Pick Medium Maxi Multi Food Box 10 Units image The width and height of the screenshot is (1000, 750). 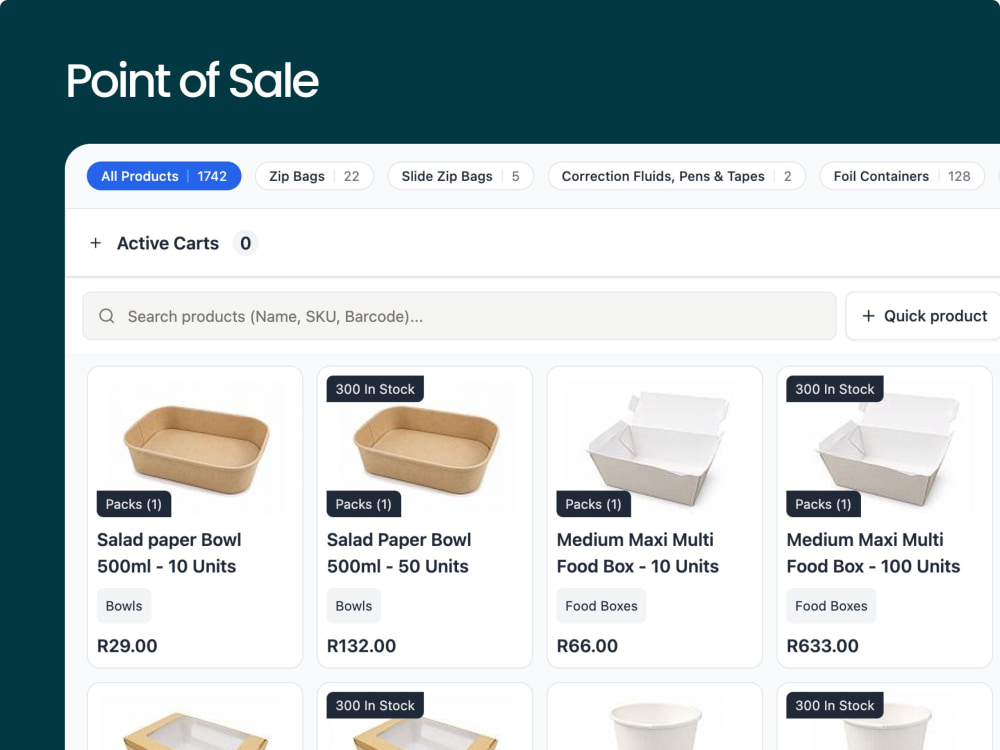(655, 448)
